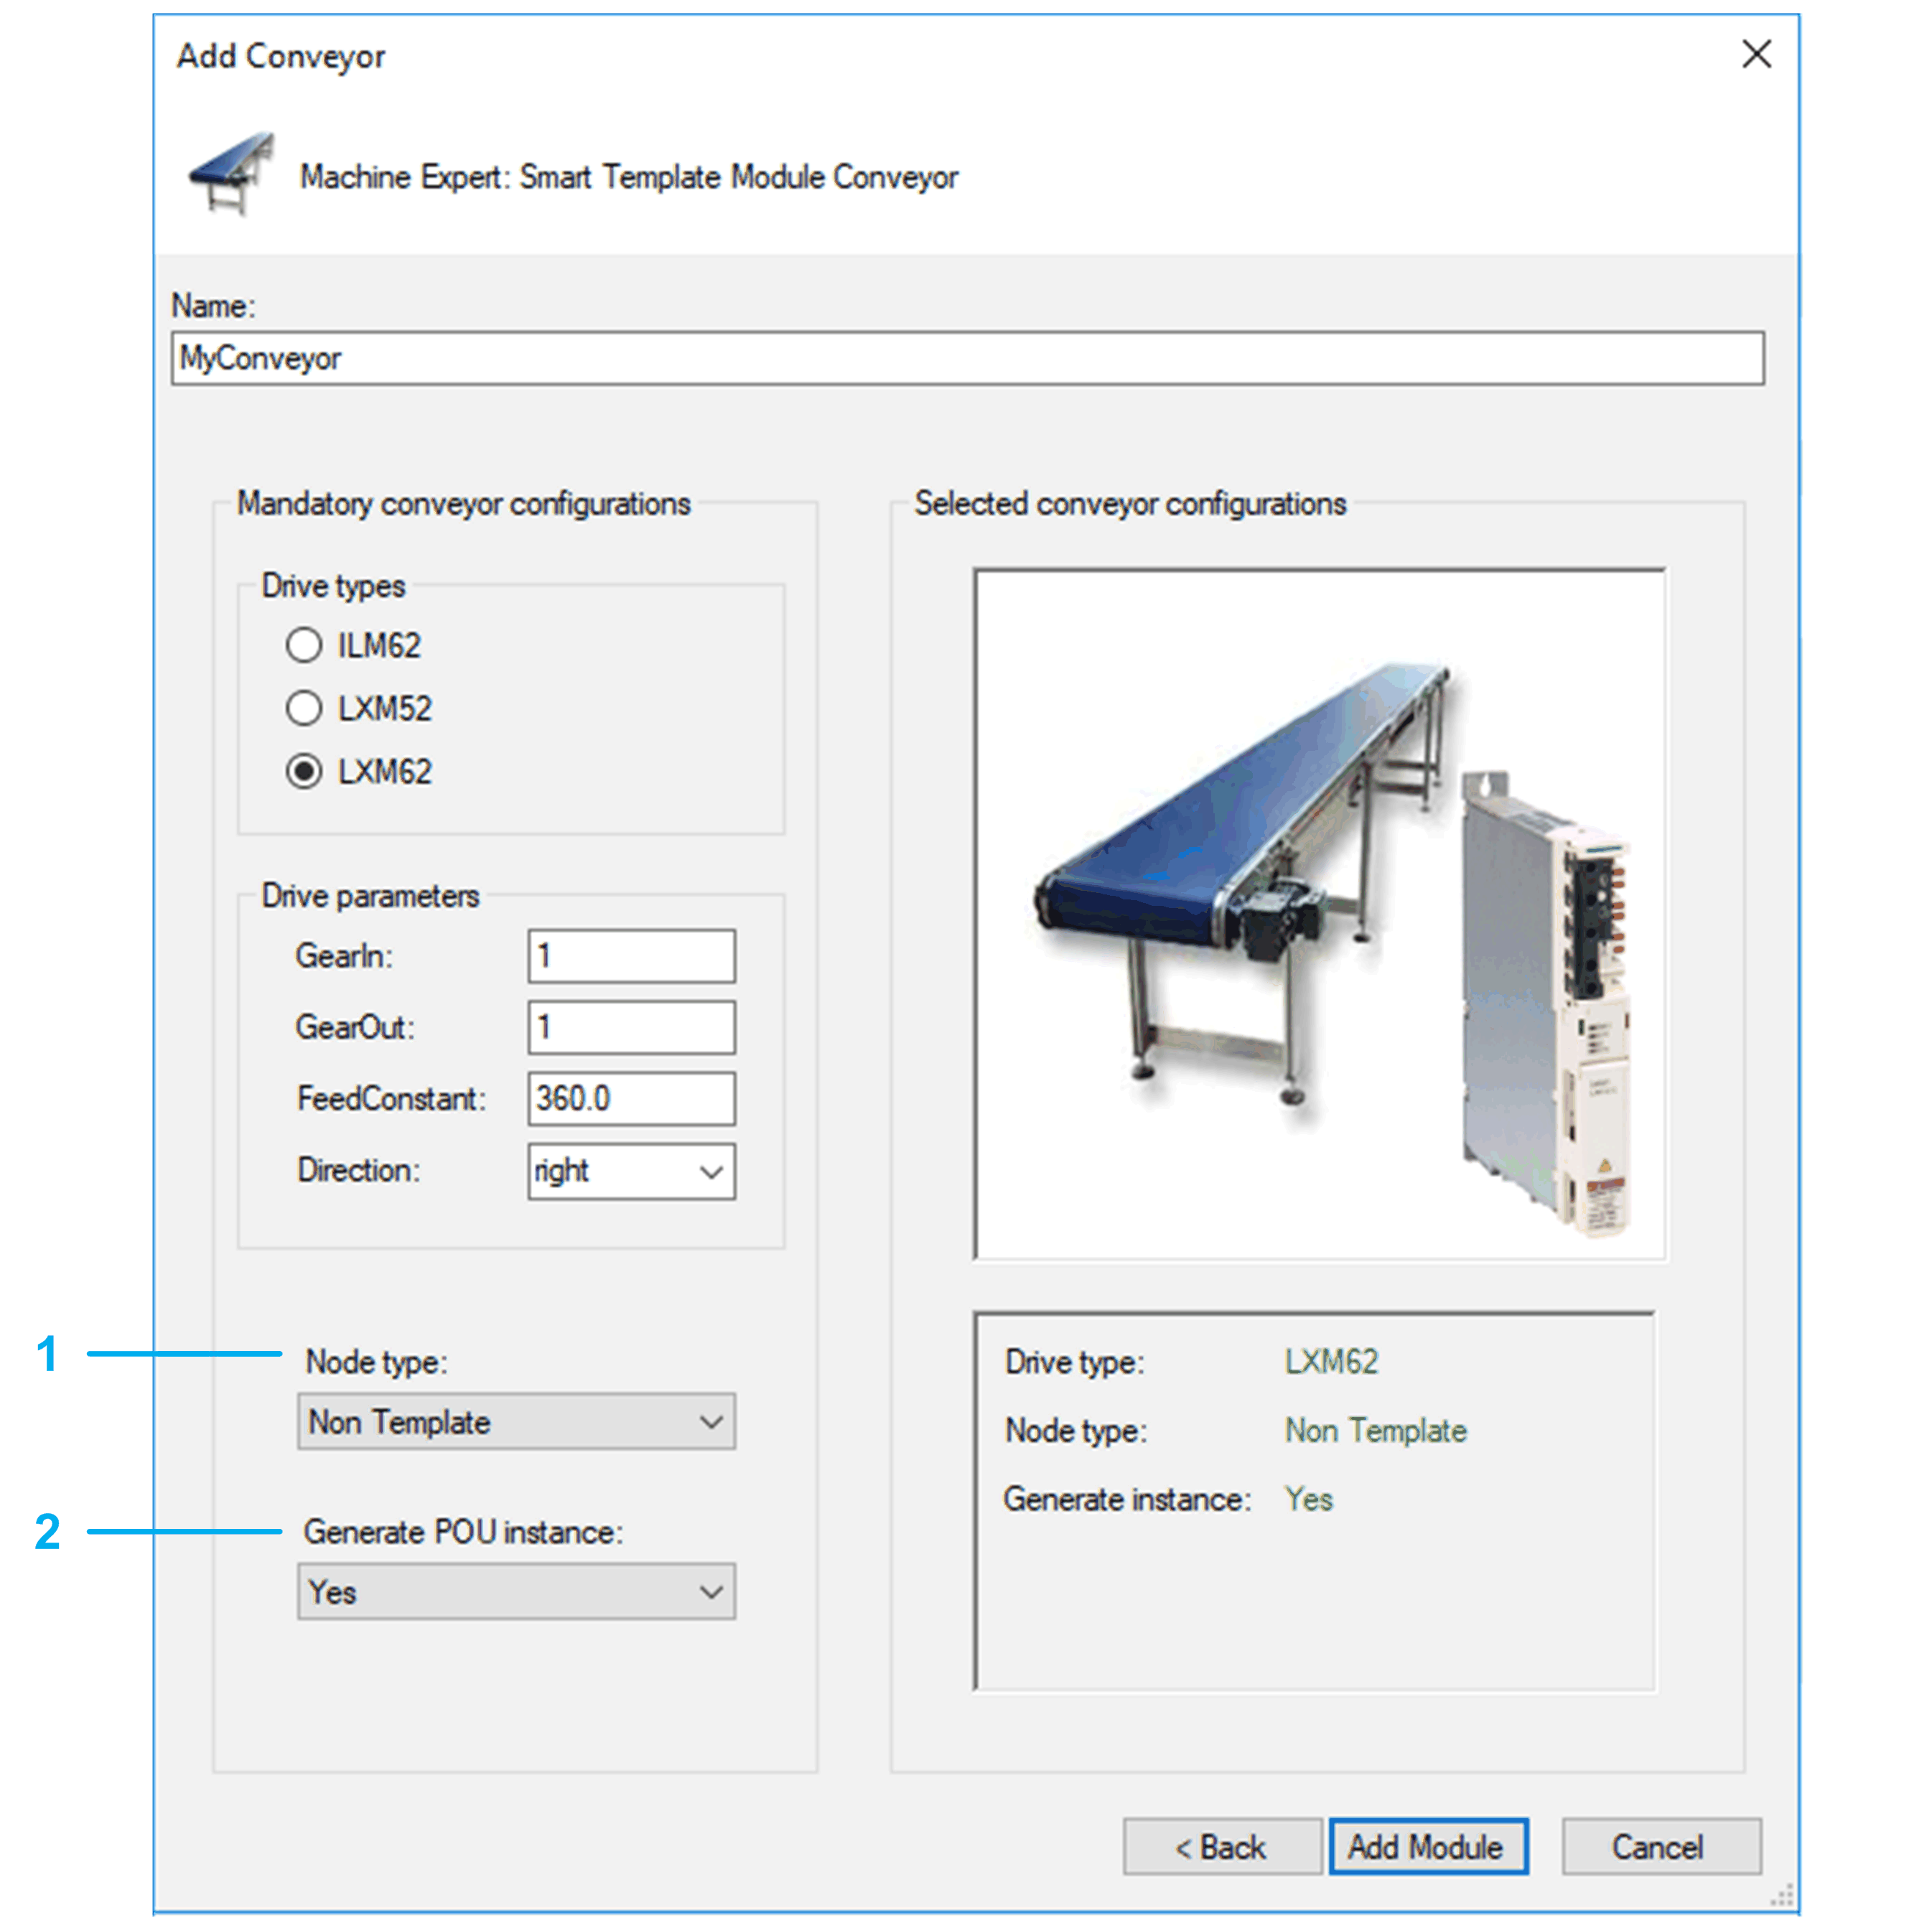Open the Direction dropdown
The width and height of the screenshot is (1932, 1918).
pyautogui.click(x=630, y=1171)
